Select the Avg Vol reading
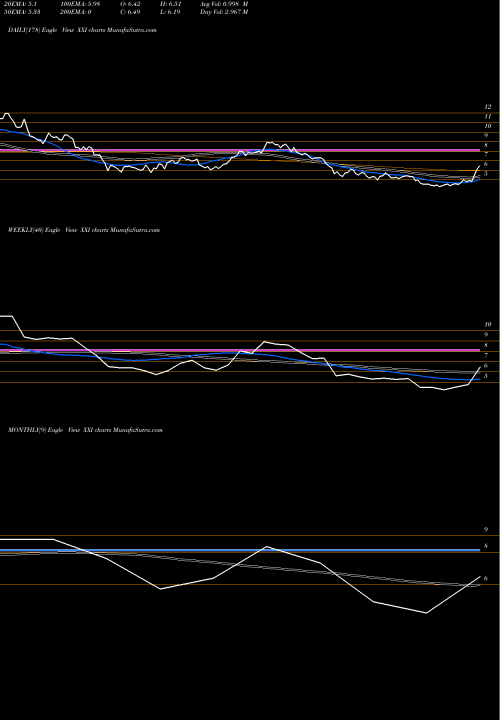The image size is (500, 720). click(224, 4)
